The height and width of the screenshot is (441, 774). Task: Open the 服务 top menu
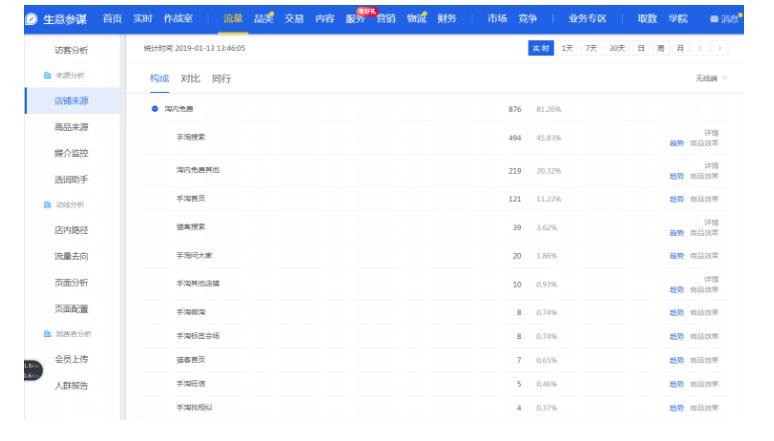[x=355, y=18]
